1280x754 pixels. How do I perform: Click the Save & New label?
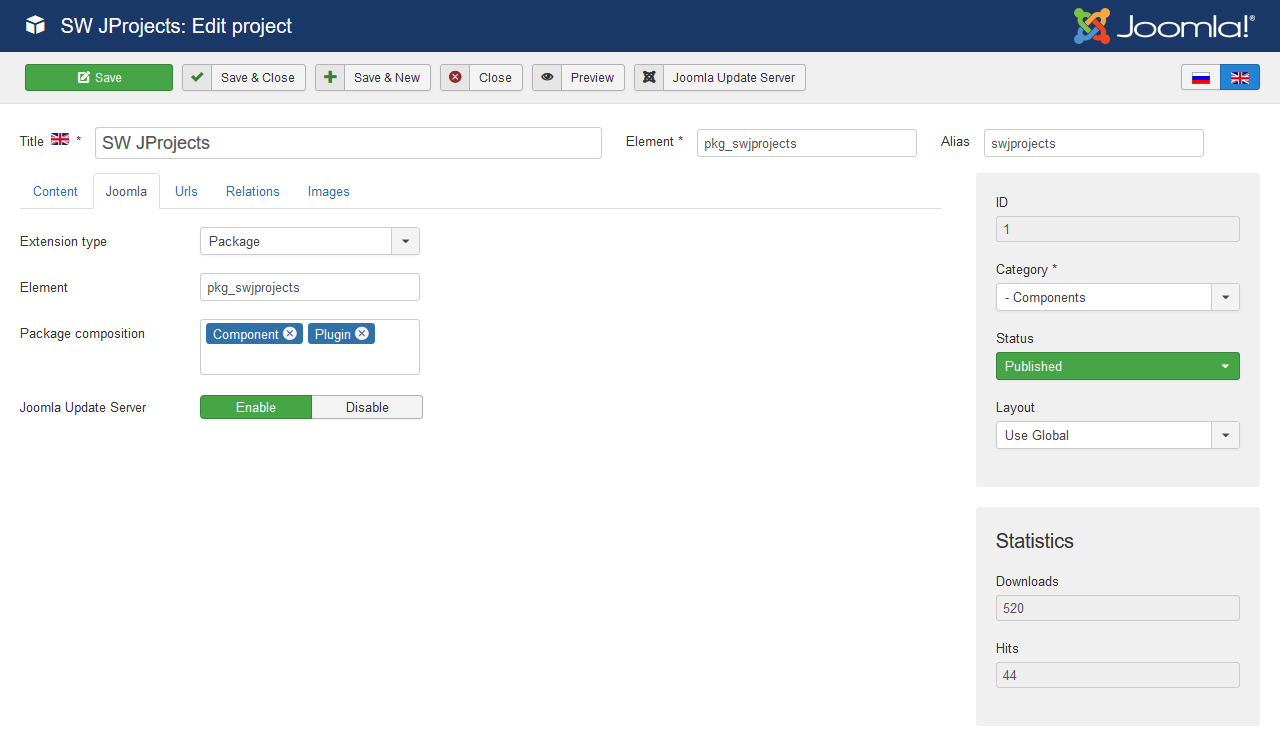click(387, 77)
